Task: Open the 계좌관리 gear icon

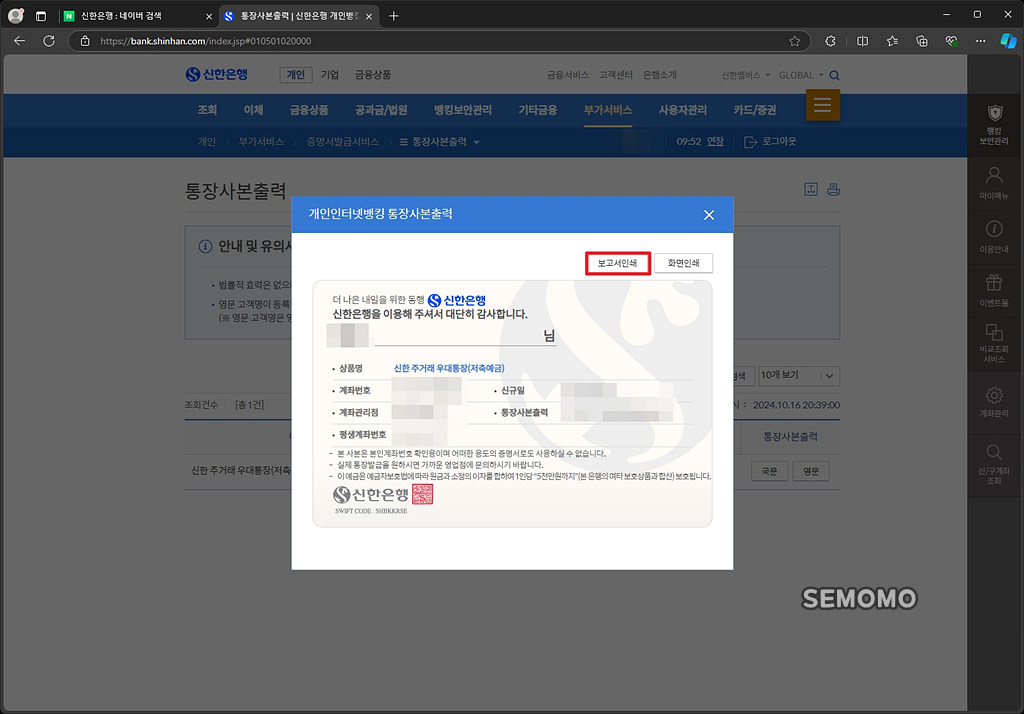Action: click(994, 401)
